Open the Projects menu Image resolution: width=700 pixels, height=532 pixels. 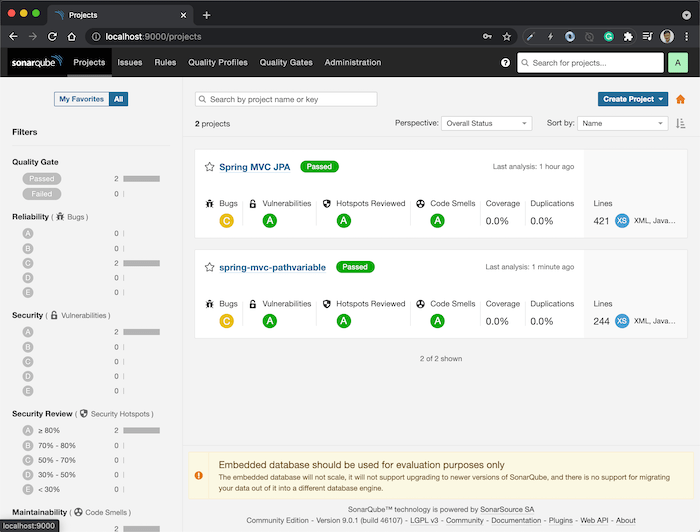(x=89, y=62)
